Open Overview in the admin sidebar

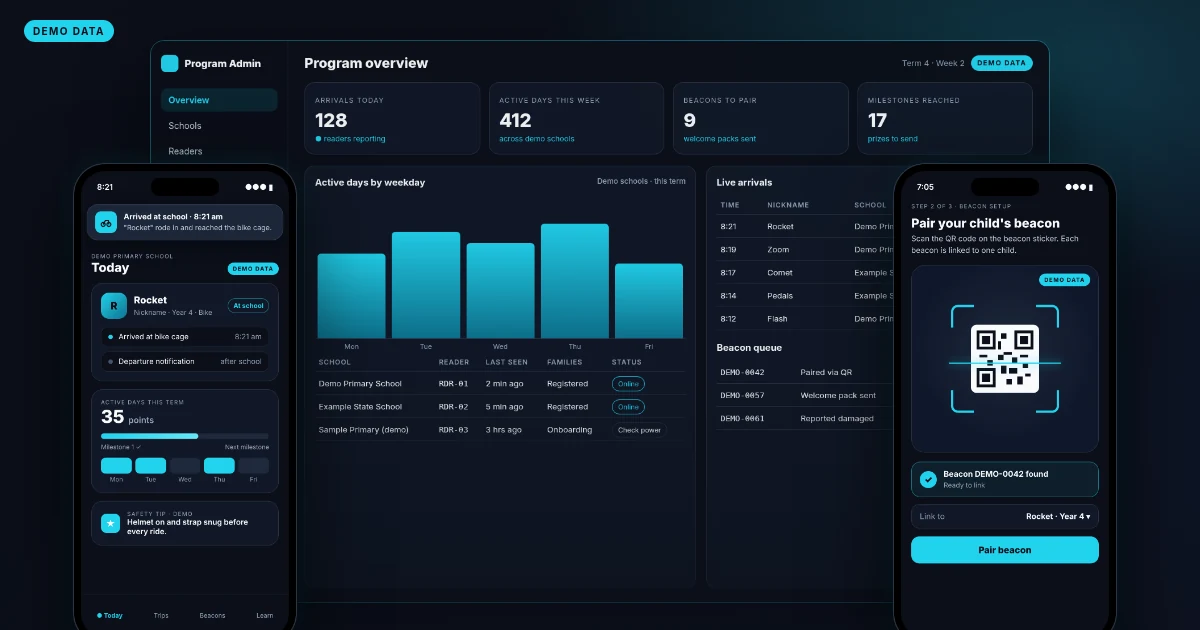pos(219,100)
